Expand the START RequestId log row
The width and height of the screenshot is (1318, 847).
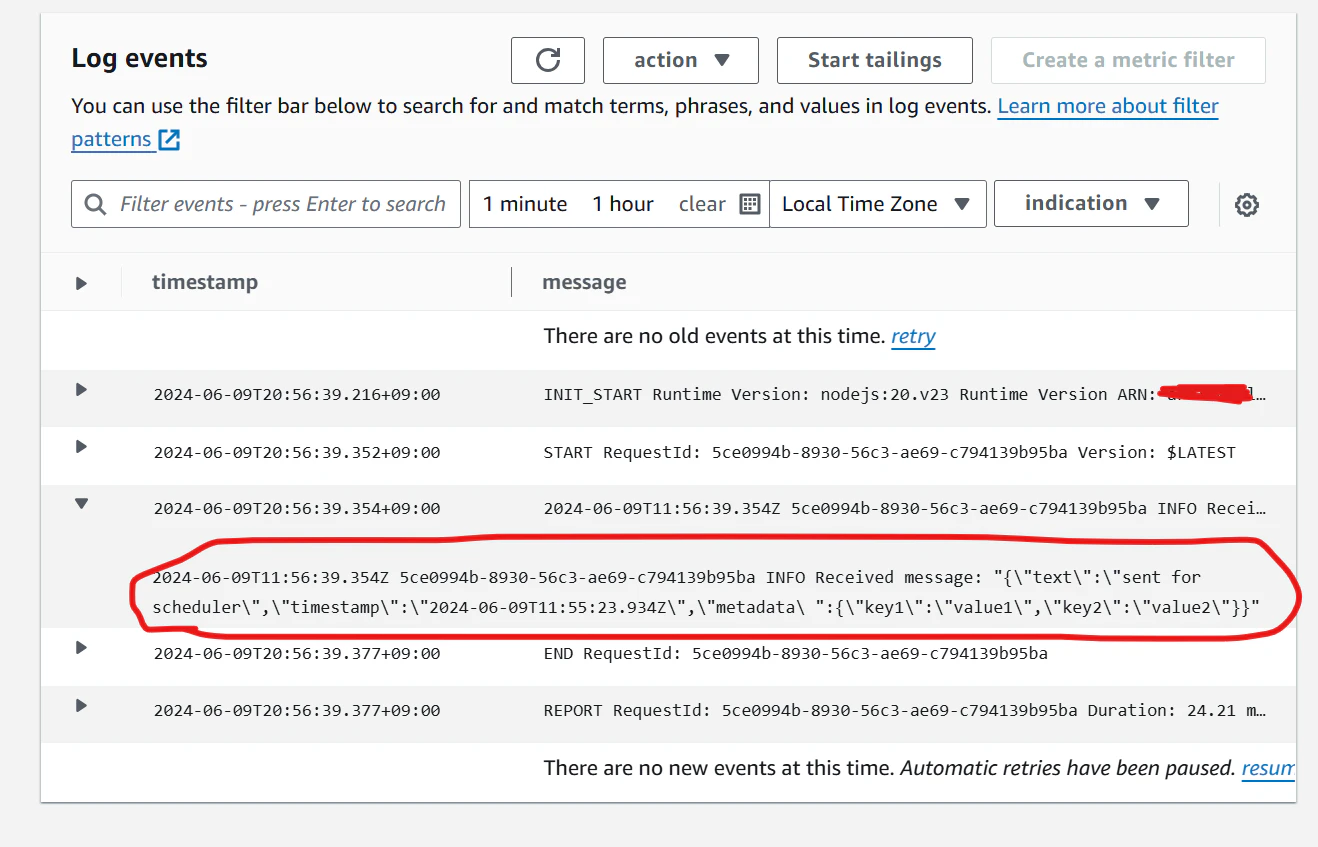click(82, 447)
